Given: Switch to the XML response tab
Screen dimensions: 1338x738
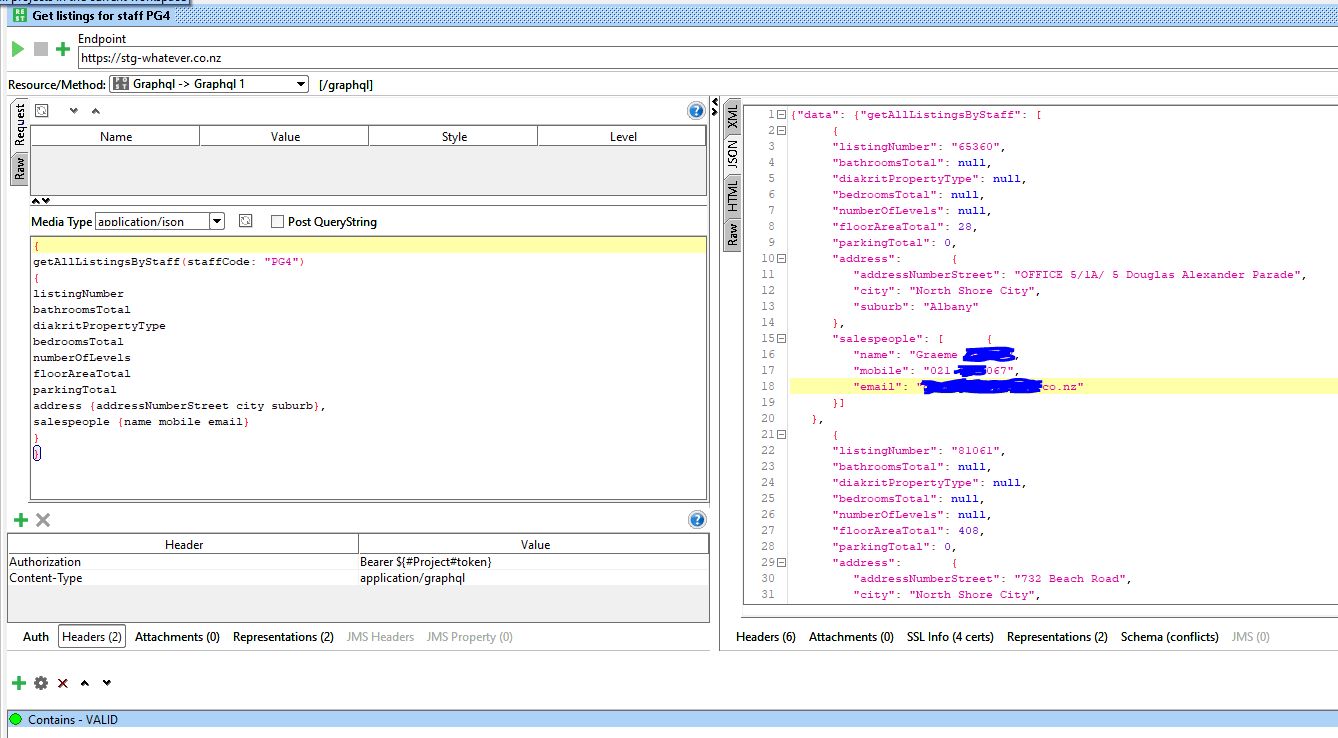Looking at the screenshot, I should 732,115.
